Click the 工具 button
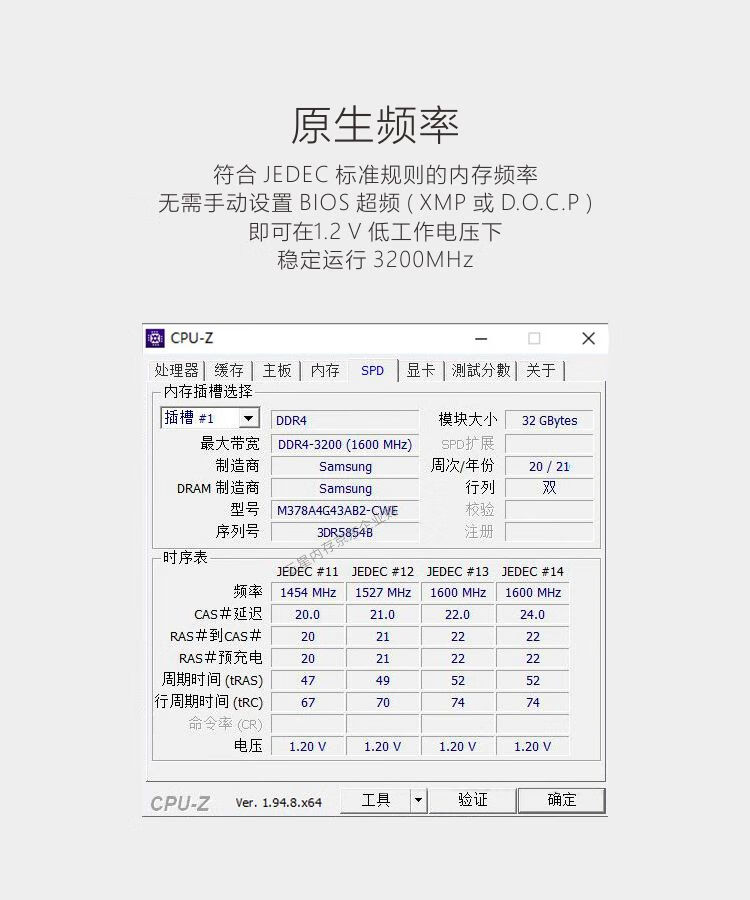 tap(376, 800)
